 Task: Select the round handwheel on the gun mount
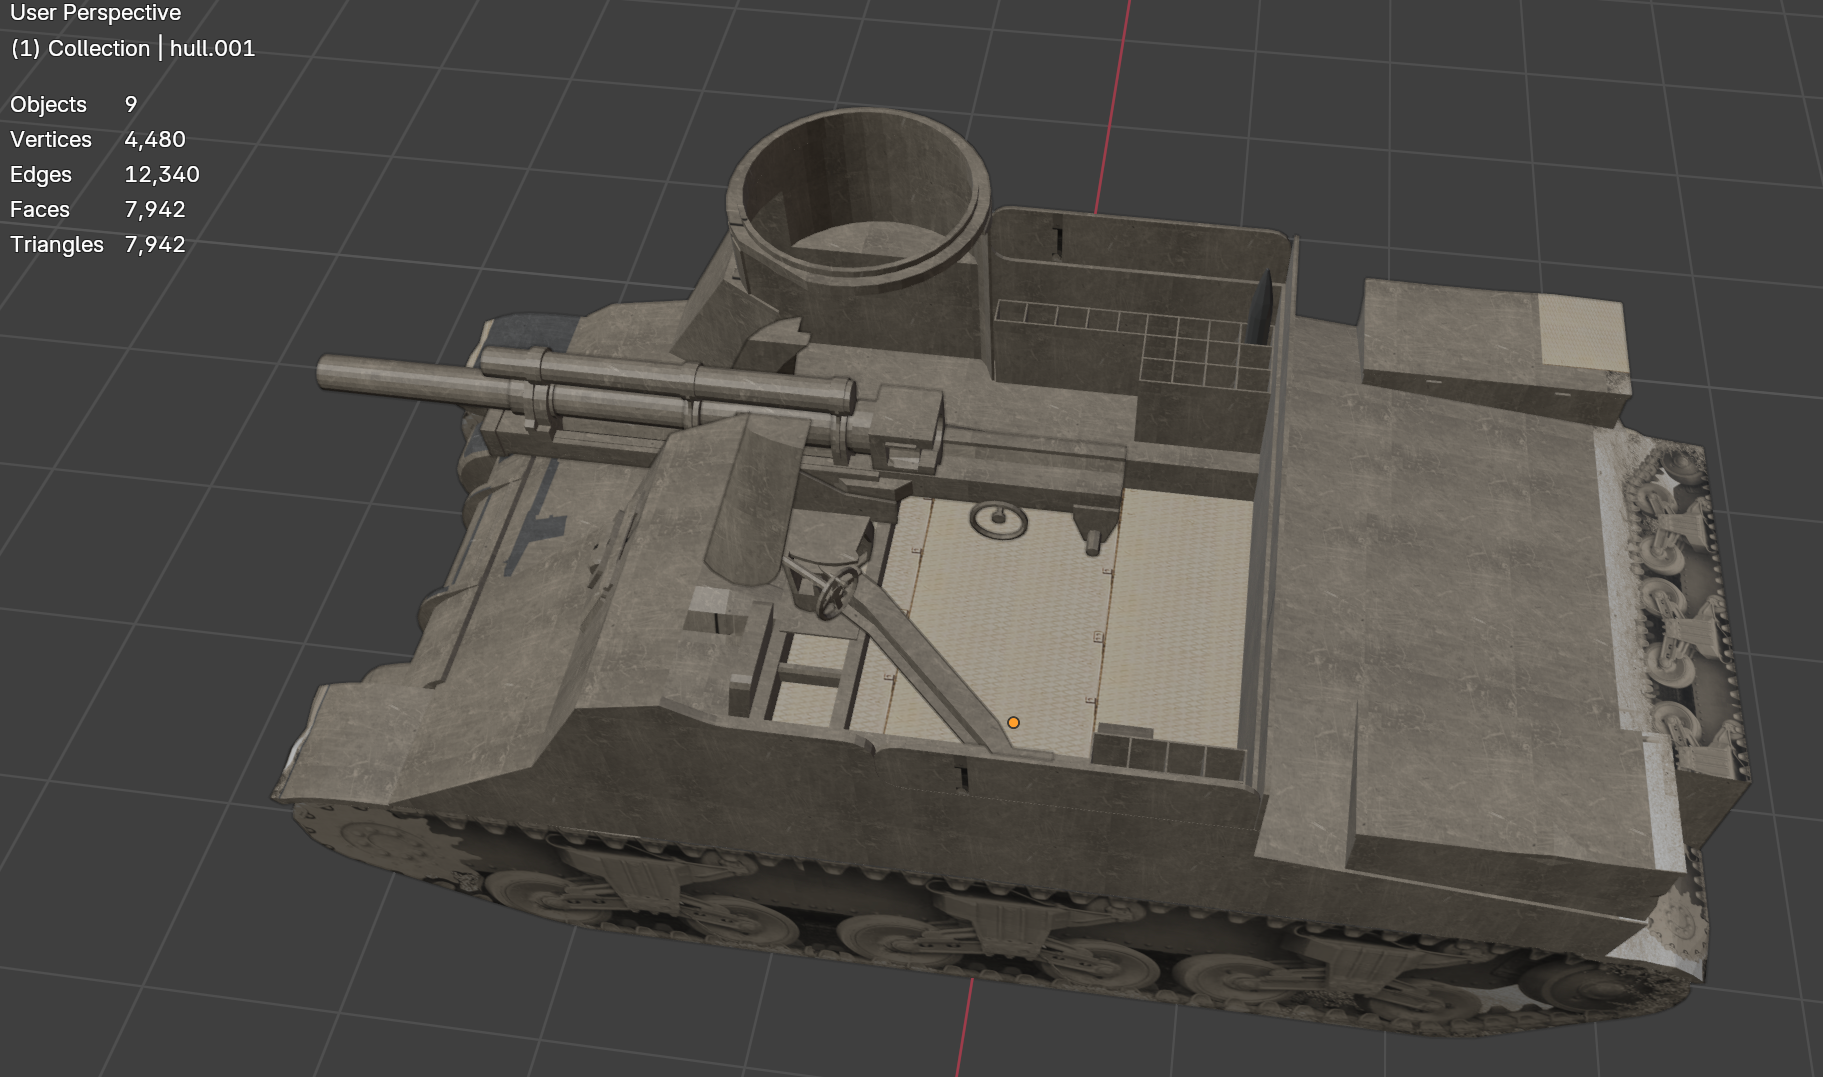pyautogui.click(x=836, y=593)
